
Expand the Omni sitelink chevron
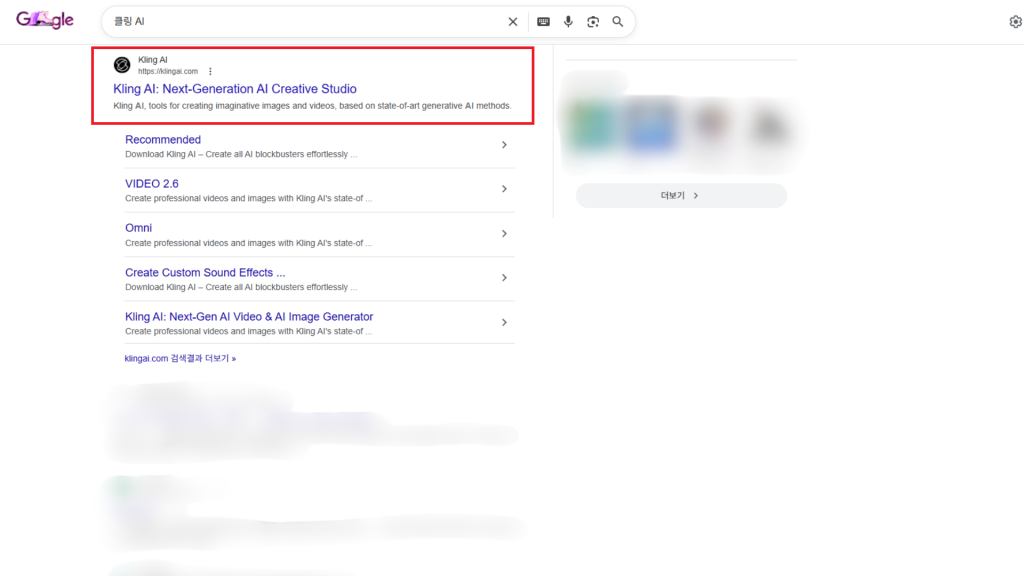(504, 233)
